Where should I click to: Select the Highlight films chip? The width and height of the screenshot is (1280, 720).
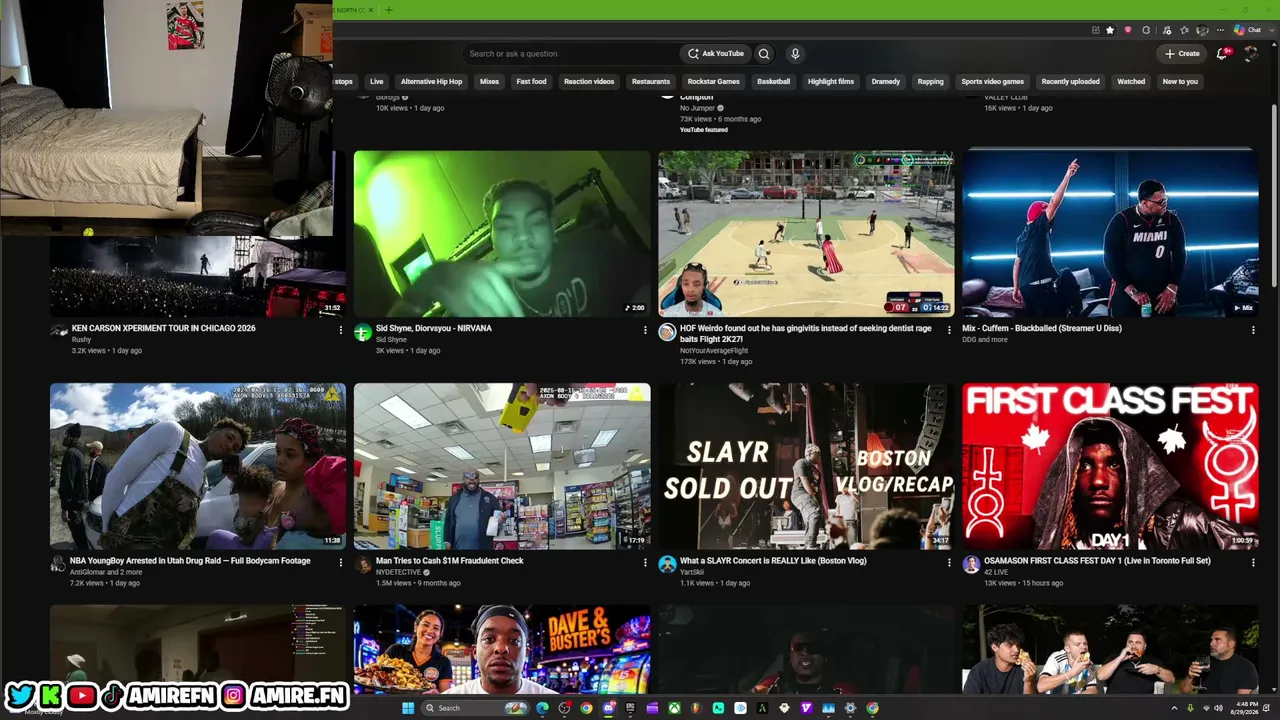click(x=831, y=82)
